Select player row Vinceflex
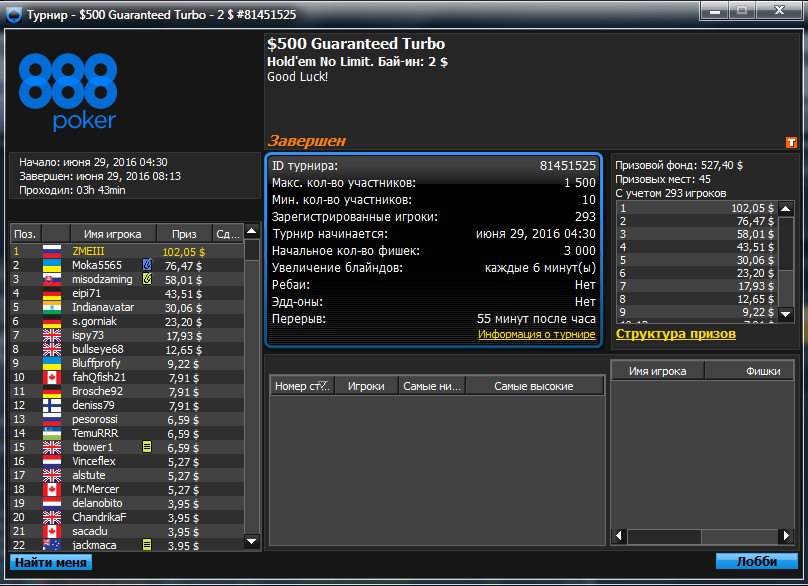 click(127, 461)
